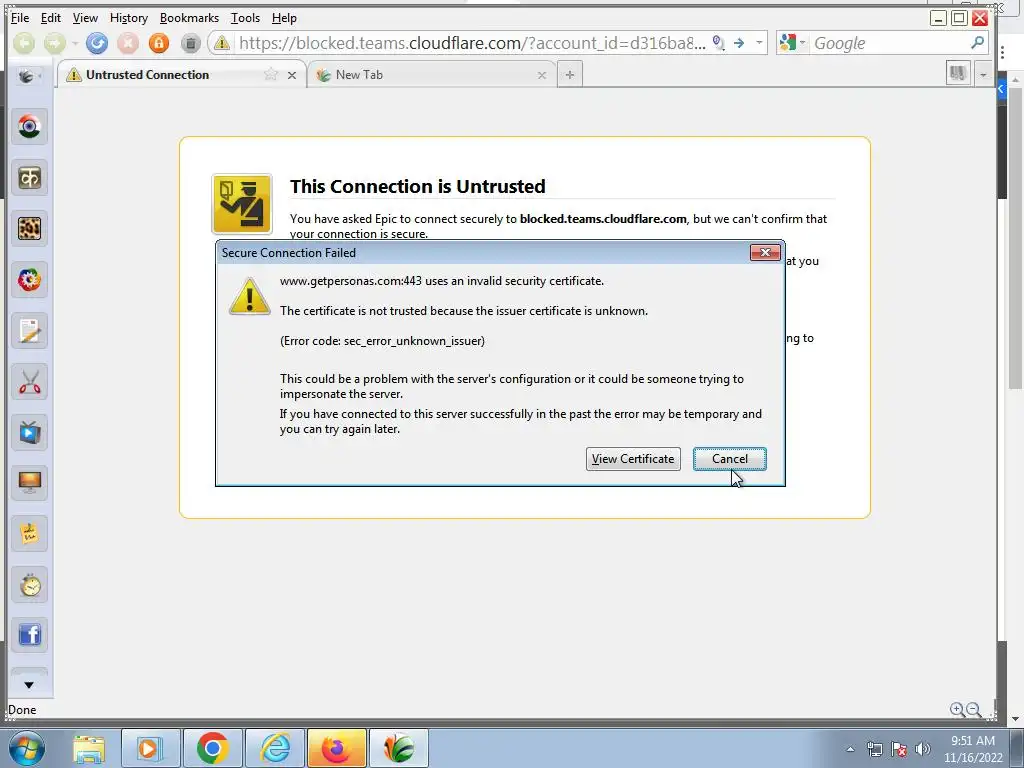The image size is (1024, 768).
Task: Open the computer monitor sidebar icon
Action: click(29, 483)
